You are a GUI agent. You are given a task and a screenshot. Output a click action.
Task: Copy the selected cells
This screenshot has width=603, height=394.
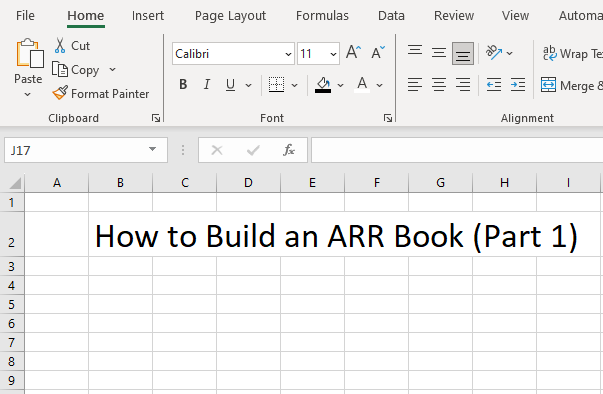[x=76, y=70]
